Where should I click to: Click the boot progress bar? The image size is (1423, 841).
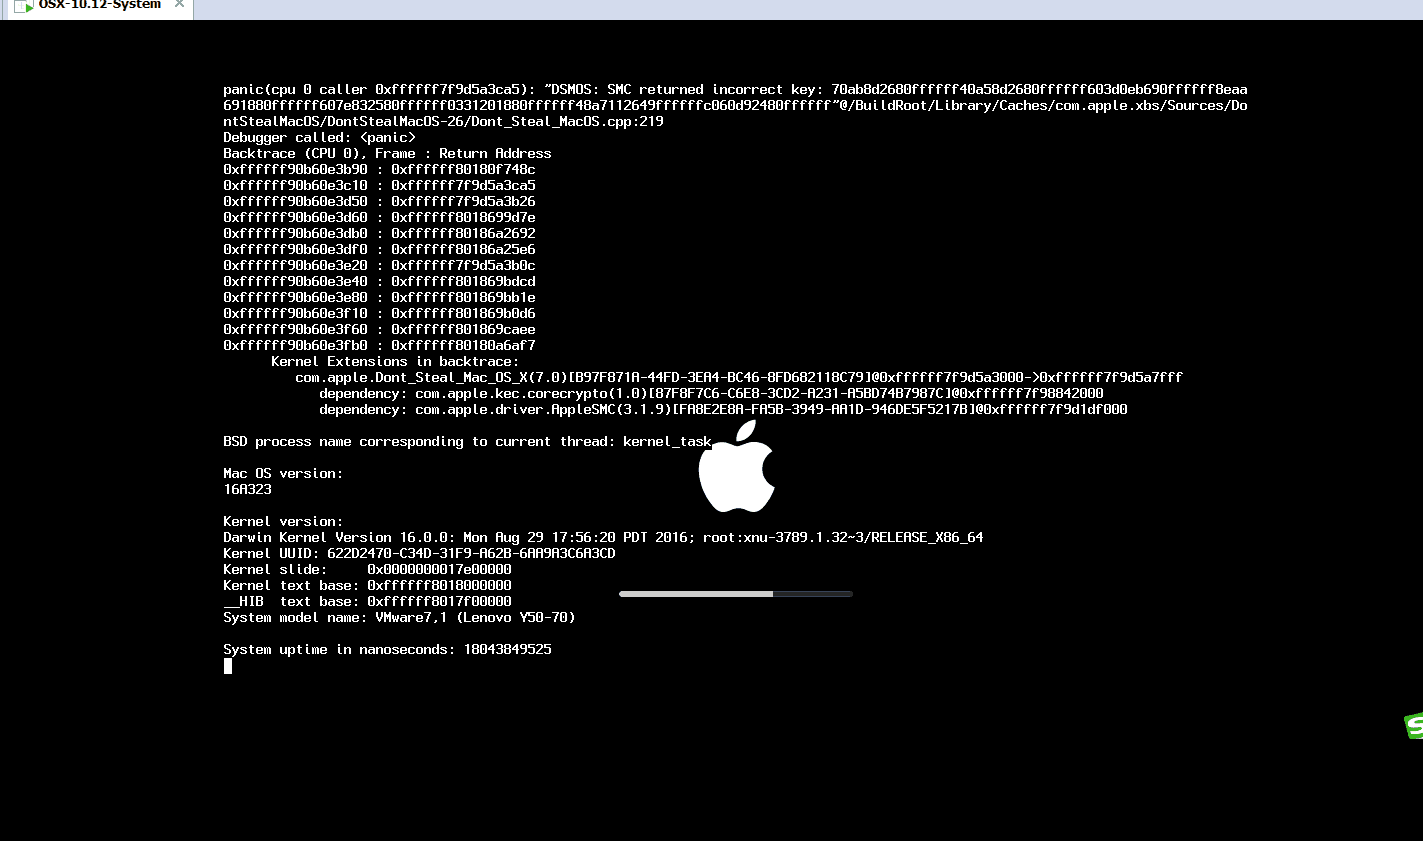(x=736, y=594)
